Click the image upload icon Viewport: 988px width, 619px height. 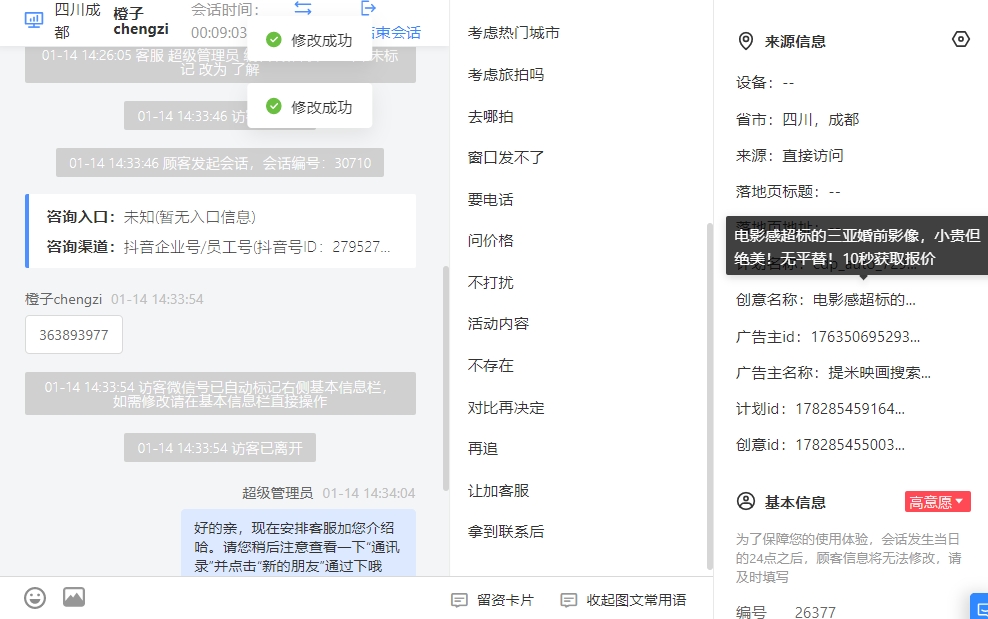pyautogui.click(x=74, y=597)
